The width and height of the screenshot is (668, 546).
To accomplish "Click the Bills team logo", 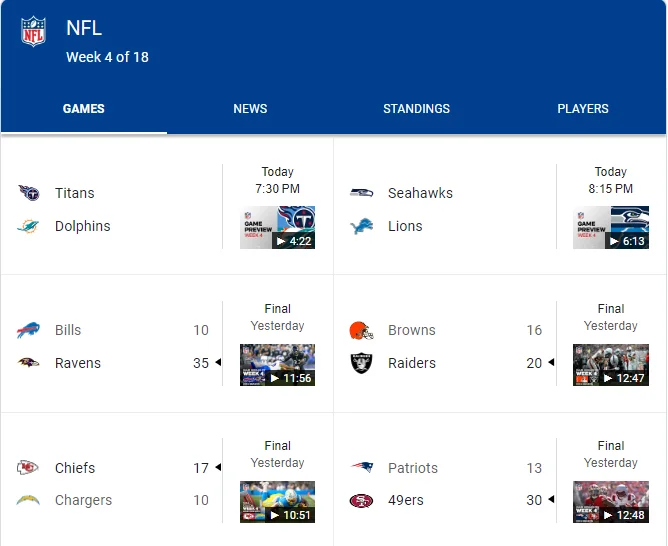I will tap(28, 330).
